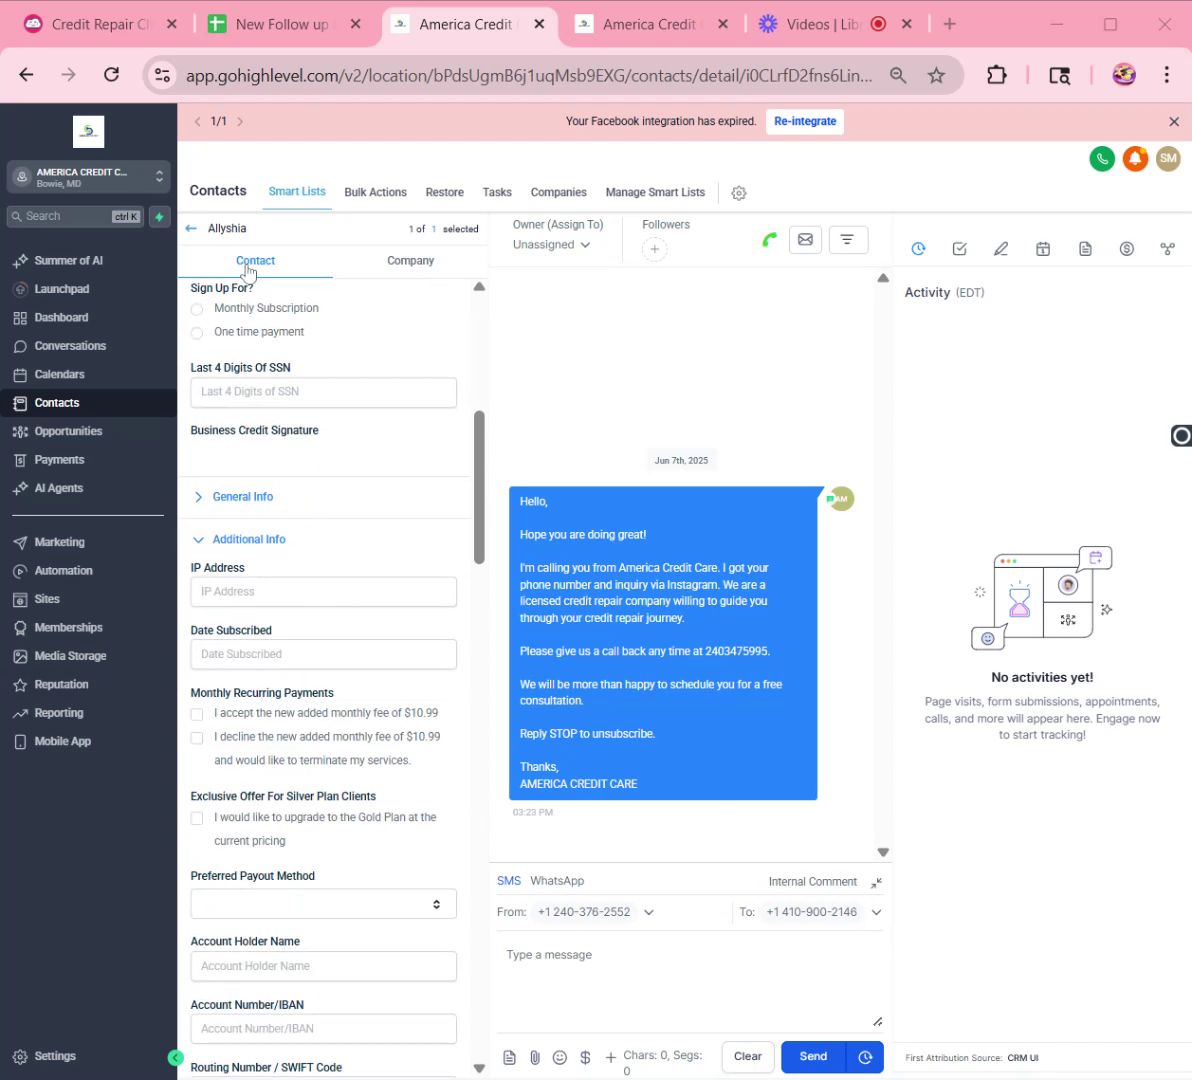Screen dimensions: 1192x1080
Task: Check decline the new monthly fee of $10.99
Action: [x=197, y=738]
